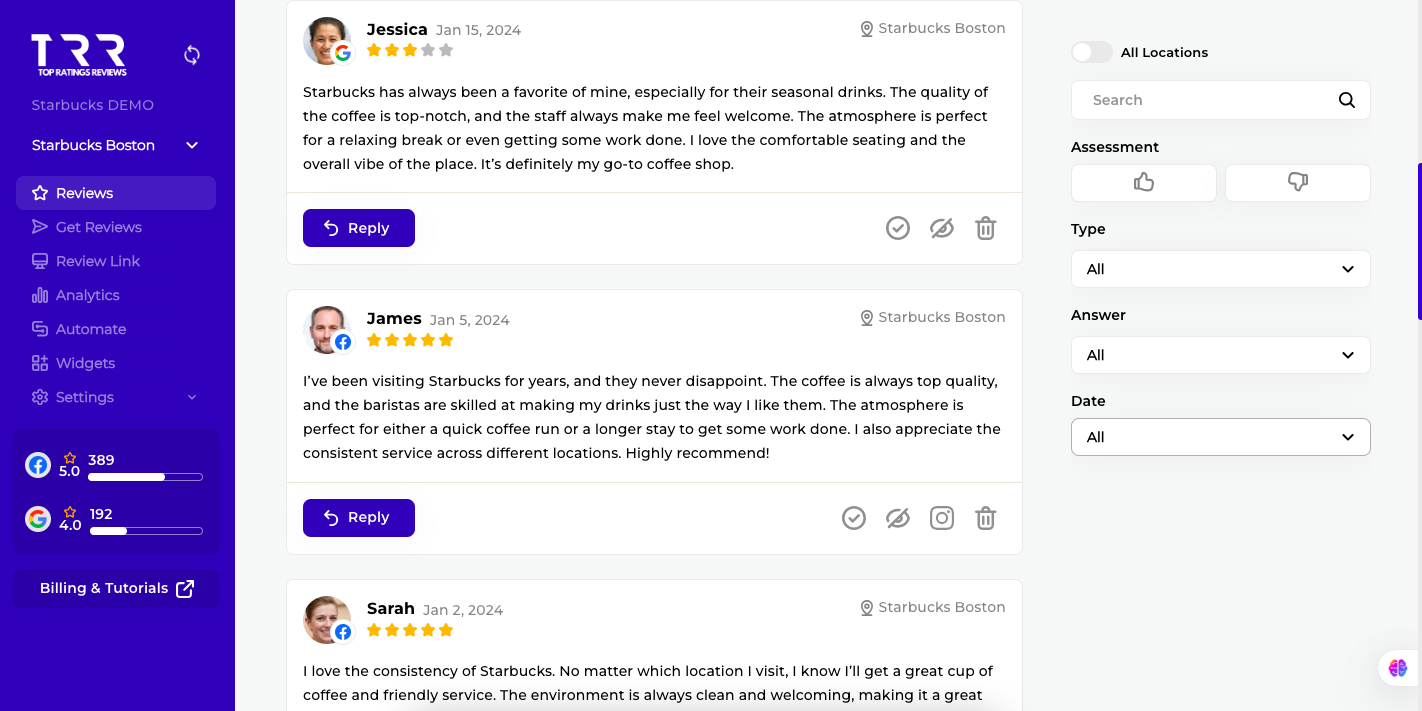Reply to Jessica's review

(359, 228)
